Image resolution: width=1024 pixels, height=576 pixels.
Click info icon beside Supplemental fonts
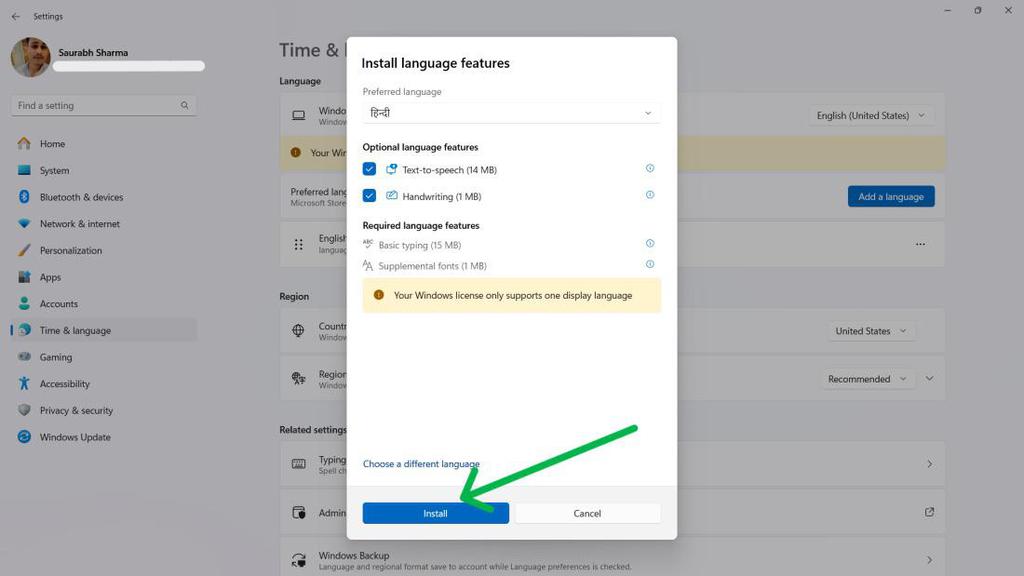650,264
